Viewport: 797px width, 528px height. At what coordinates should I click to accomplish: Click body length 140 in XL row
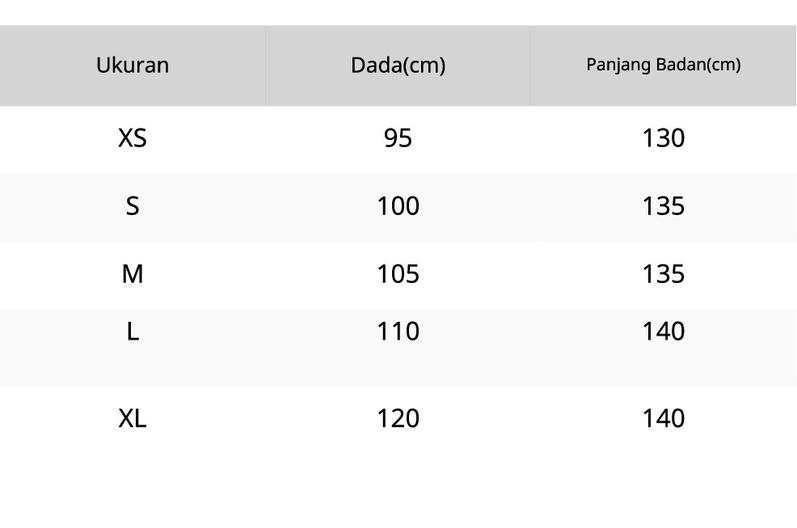pyautogui.click(x=663, y=419)
